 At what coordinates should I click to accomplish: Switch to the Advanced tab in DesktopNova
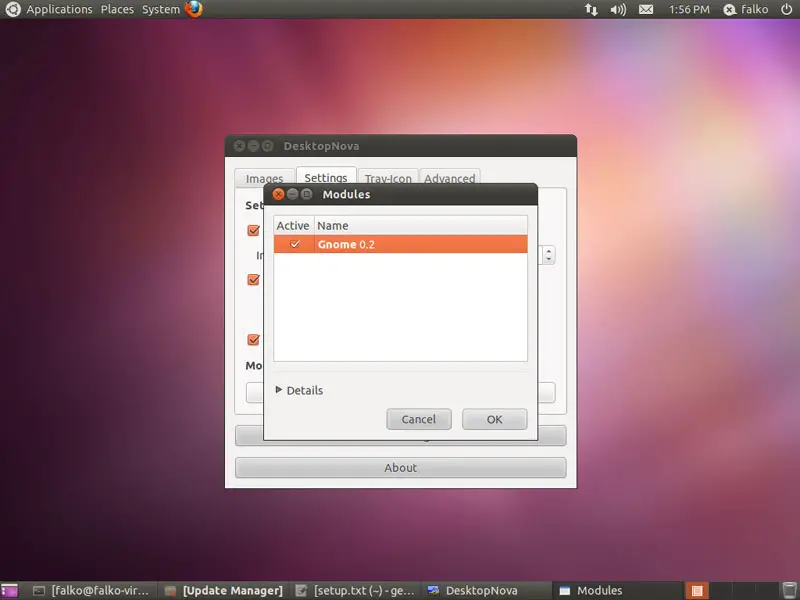[x=449, y=178]
